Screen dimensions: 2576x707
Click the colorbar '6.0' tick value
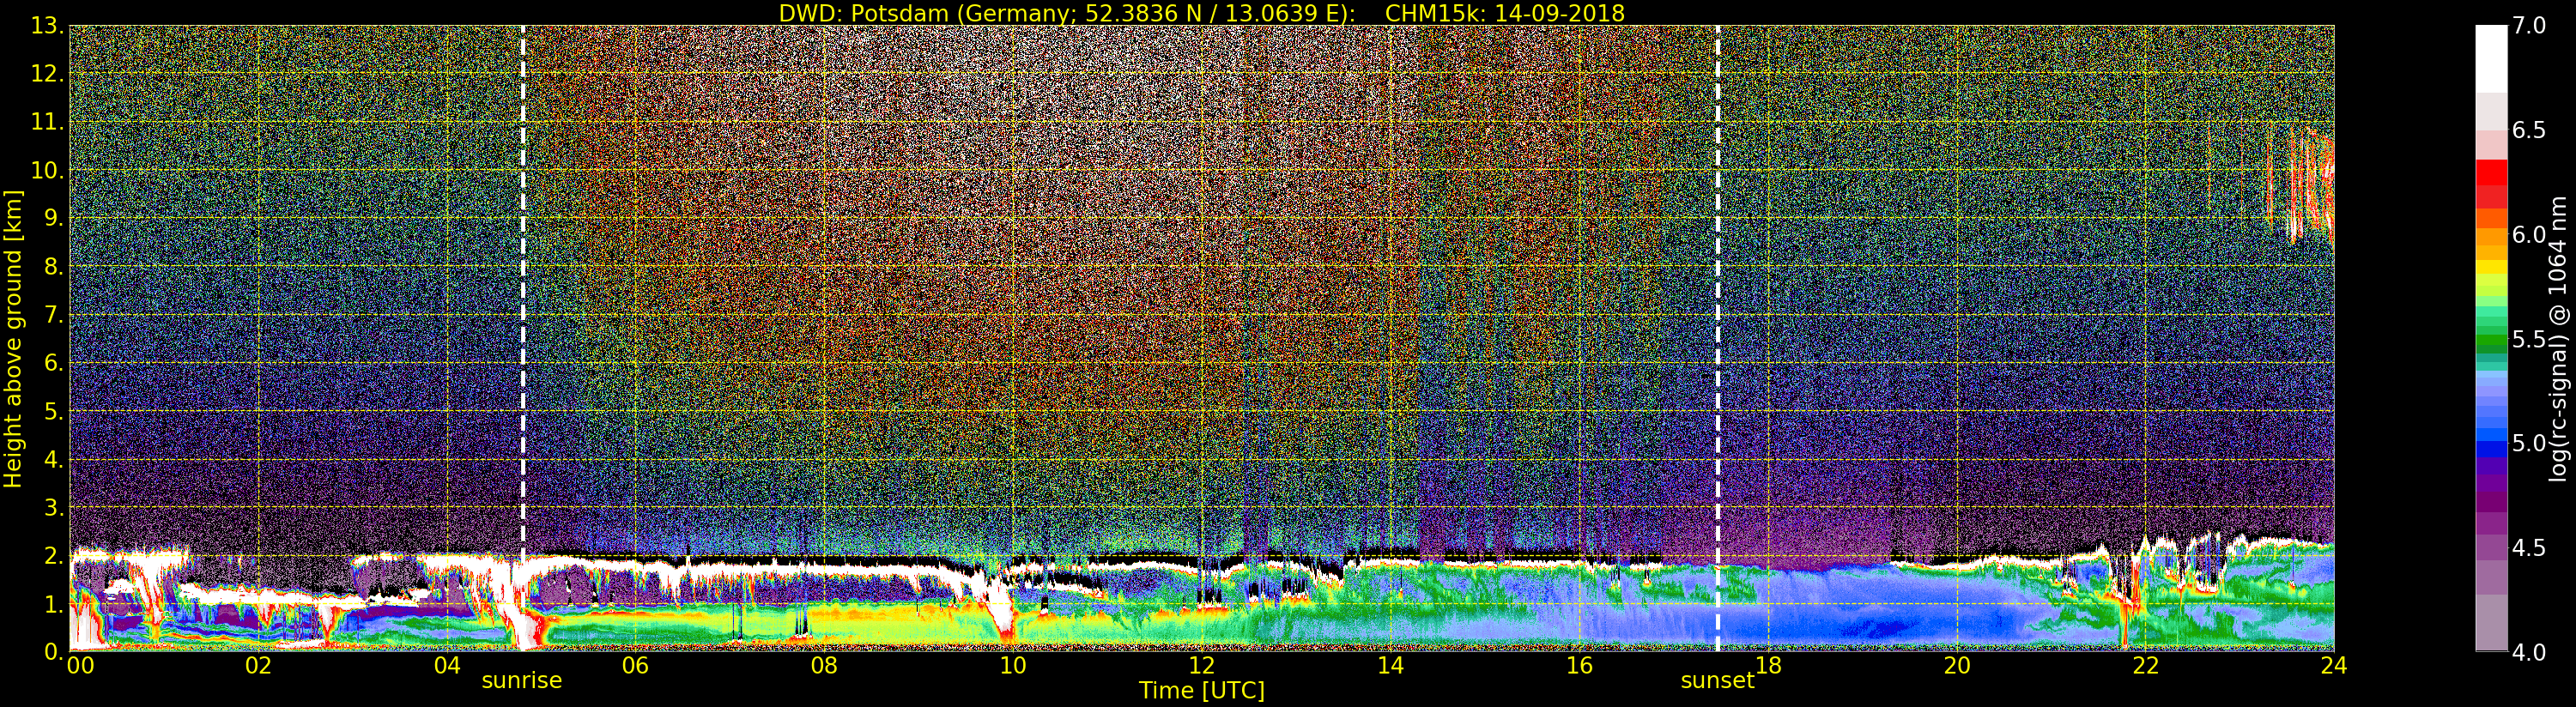tap(2529, 234)
